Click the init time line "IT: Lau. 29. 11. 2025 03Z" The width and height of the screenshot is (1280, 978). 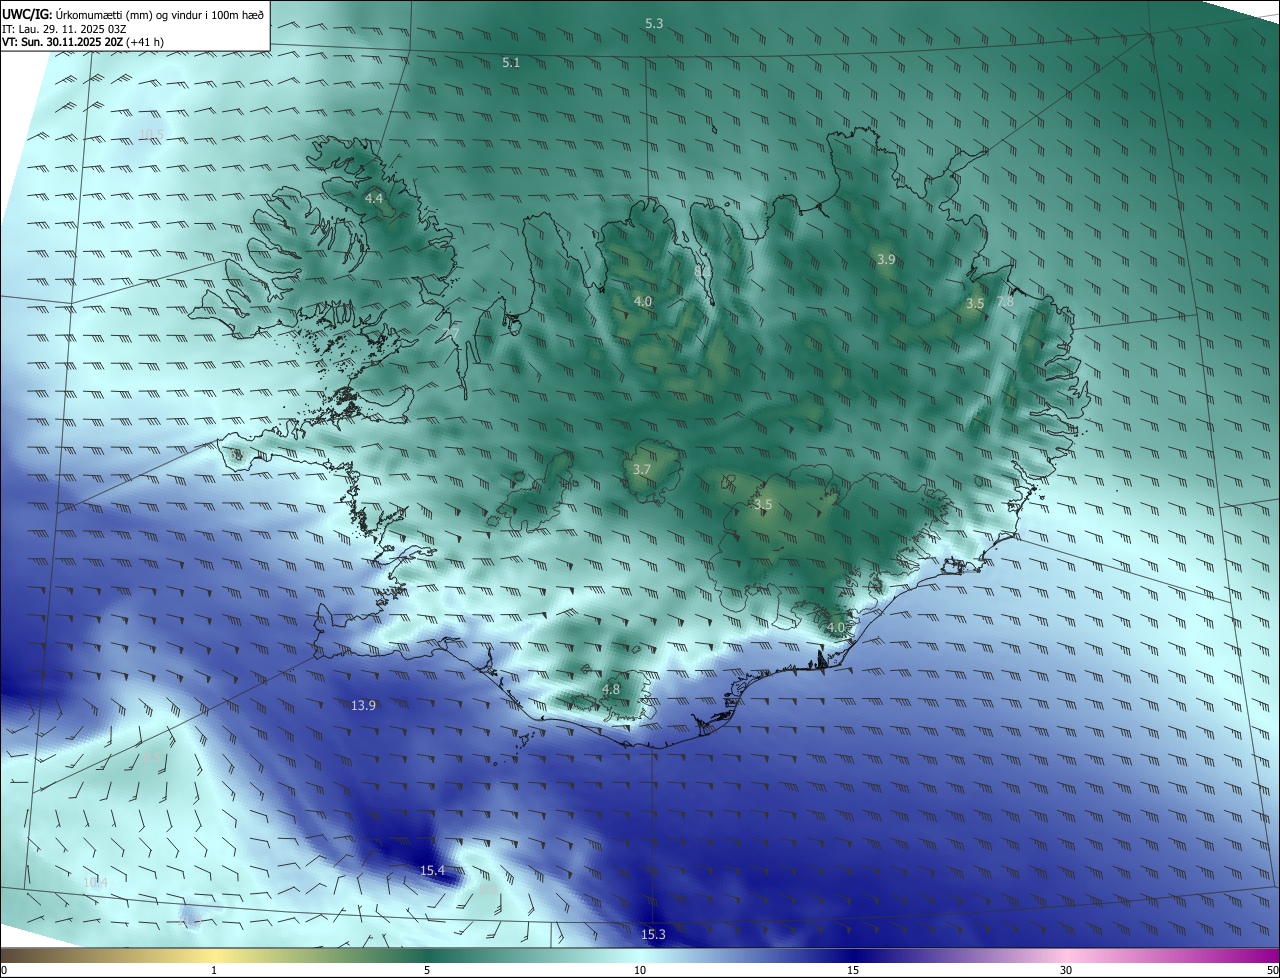coord(65,28)
